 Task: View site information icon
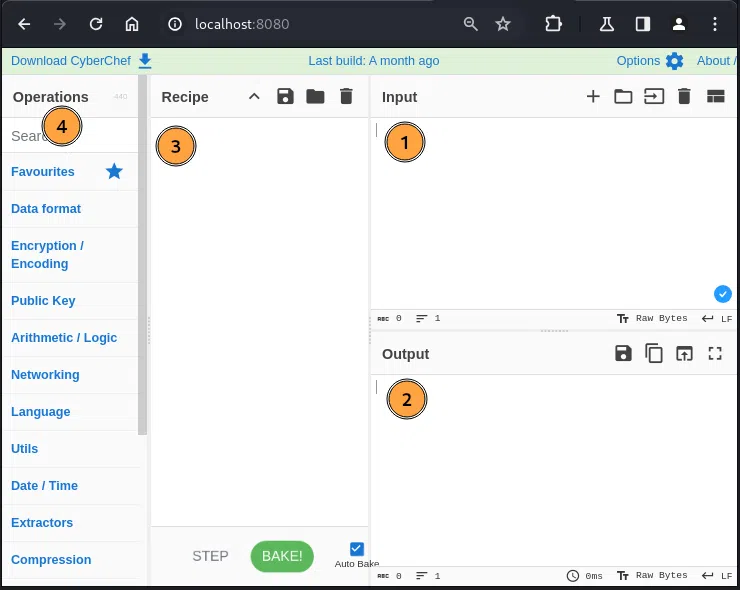tap(175, 24)
